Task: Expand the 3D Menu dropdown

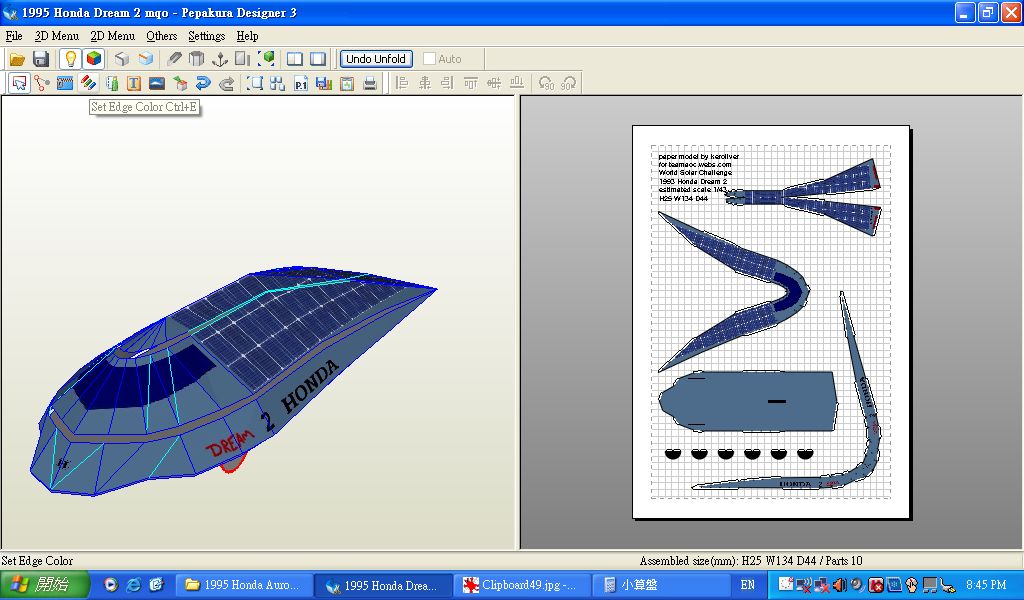Action: pyautogui.click(x=56, y=36)
